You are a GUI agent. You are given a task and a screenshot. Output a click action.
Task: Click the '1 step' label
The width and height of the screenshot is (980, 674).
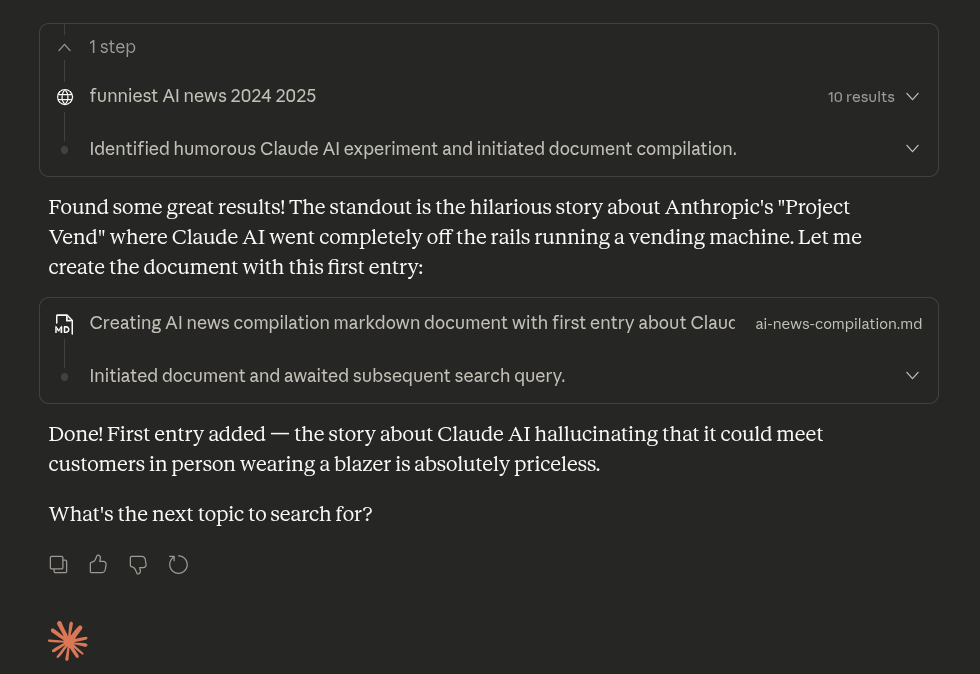[112, 47]
